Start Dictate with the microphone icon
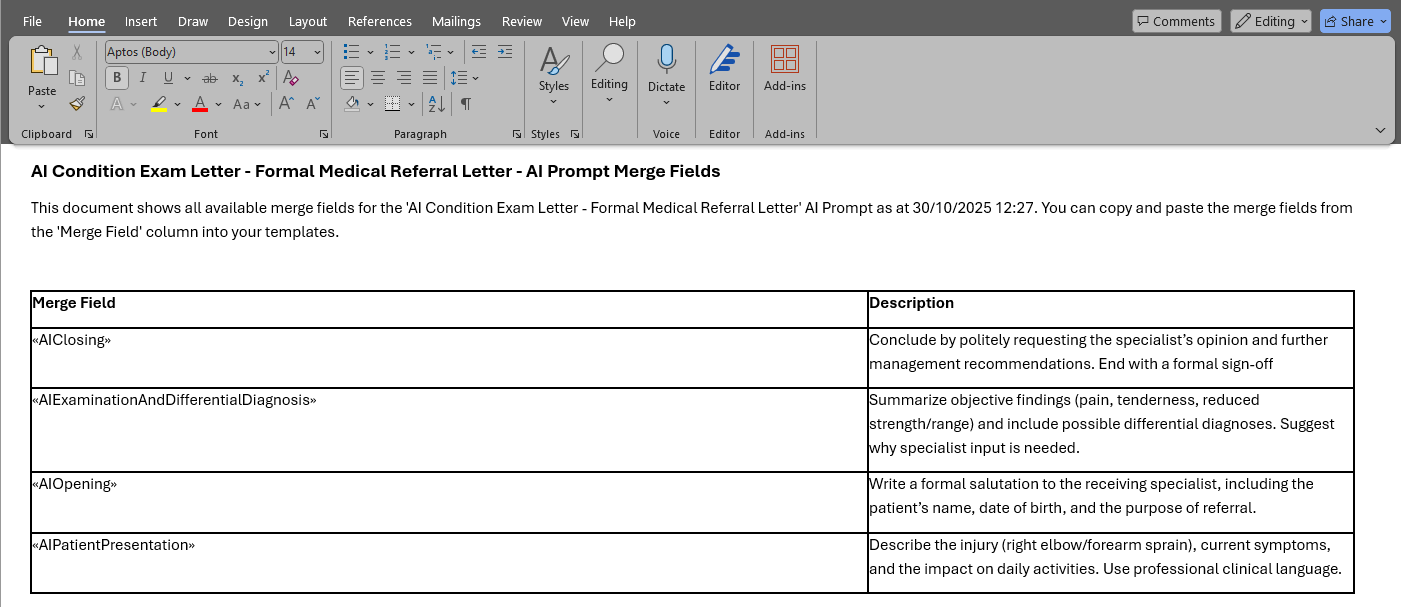The height and width of the screenshot is (607, 1401). (x=666, y=60)
